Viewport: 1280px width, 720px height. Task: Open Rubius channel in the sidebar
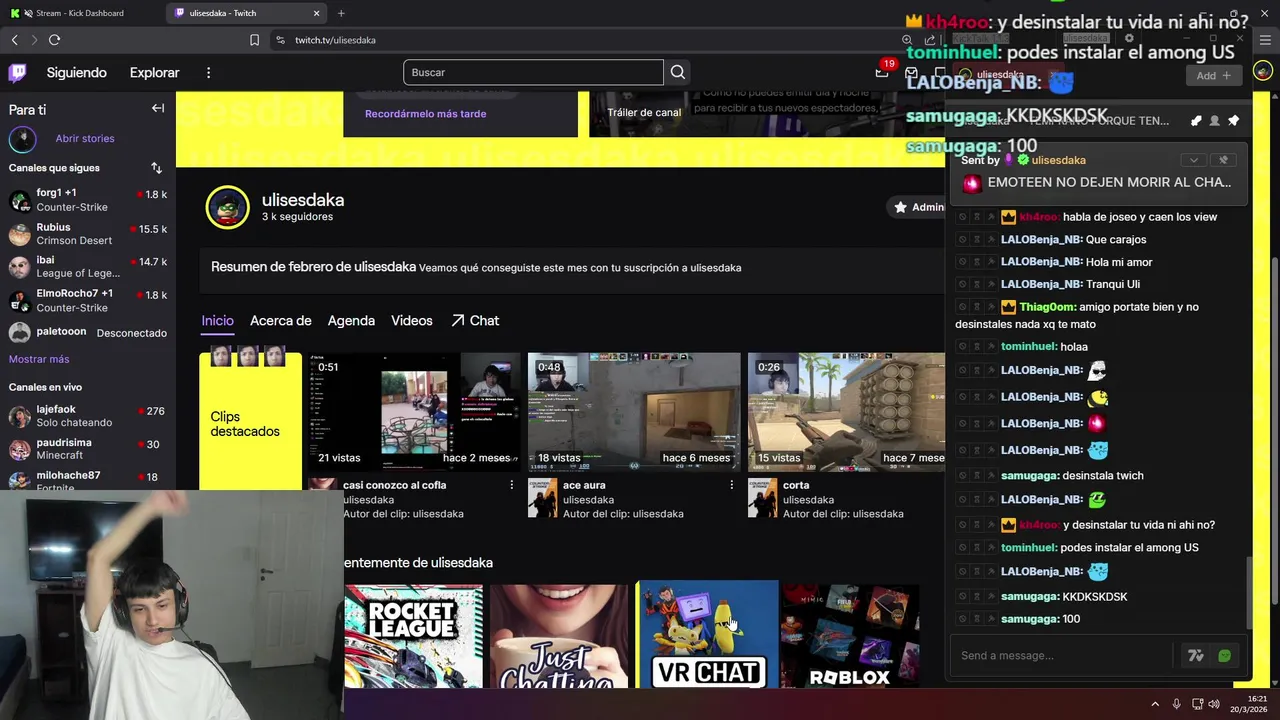click(x=88, y=234)
